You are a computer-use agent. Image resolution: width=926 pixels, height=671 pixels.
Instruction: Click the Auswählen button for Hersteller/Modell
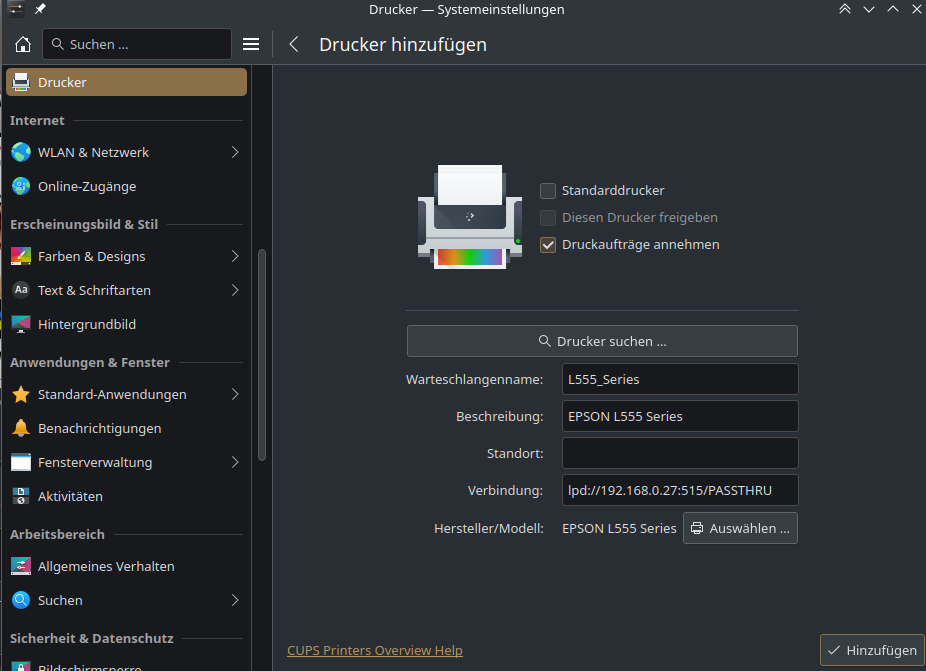740,528
